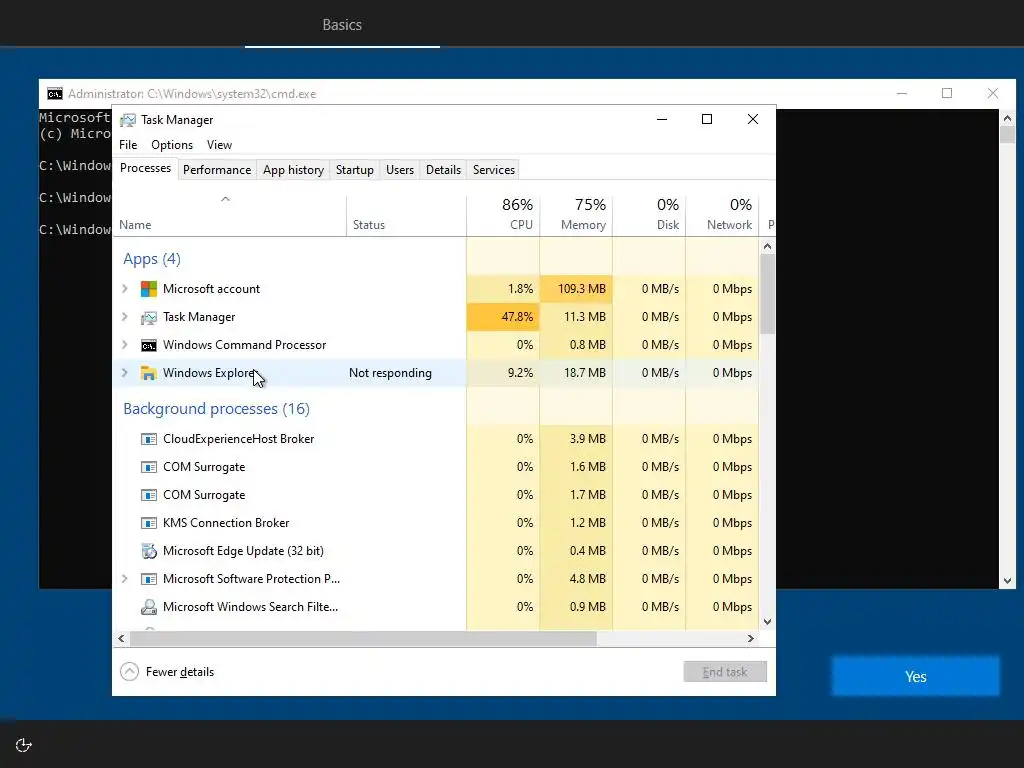Viewport: 1024px width, 768px height.
Task: Select the Microsoft Edge Update (32 bit) name
Action: pyautogui.click(x=243, y=551)
